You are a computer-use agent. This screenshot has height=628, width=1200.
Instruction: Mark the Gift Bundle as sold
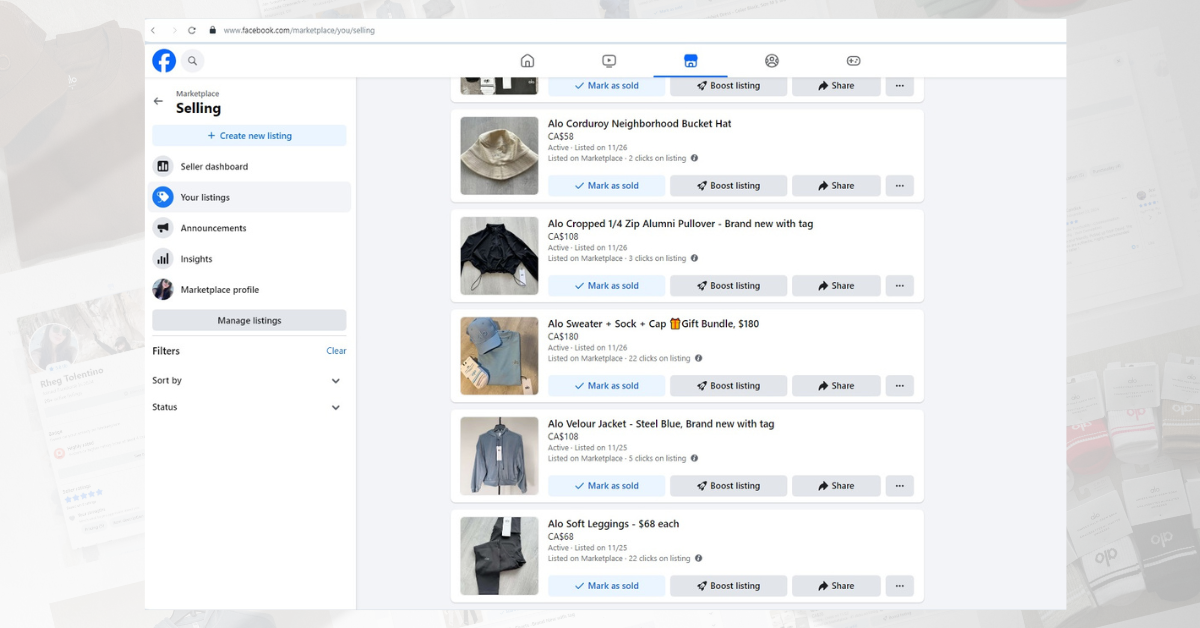pos(606,386)
